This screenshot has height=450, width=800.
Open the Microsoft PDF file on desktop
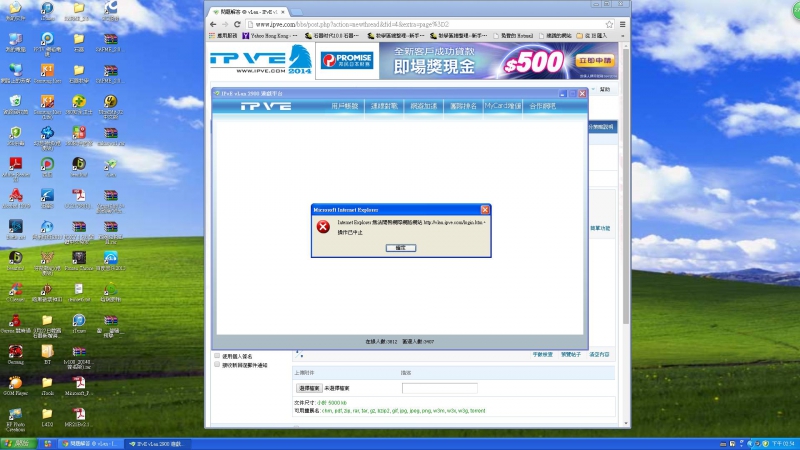(x=79, y=386)
